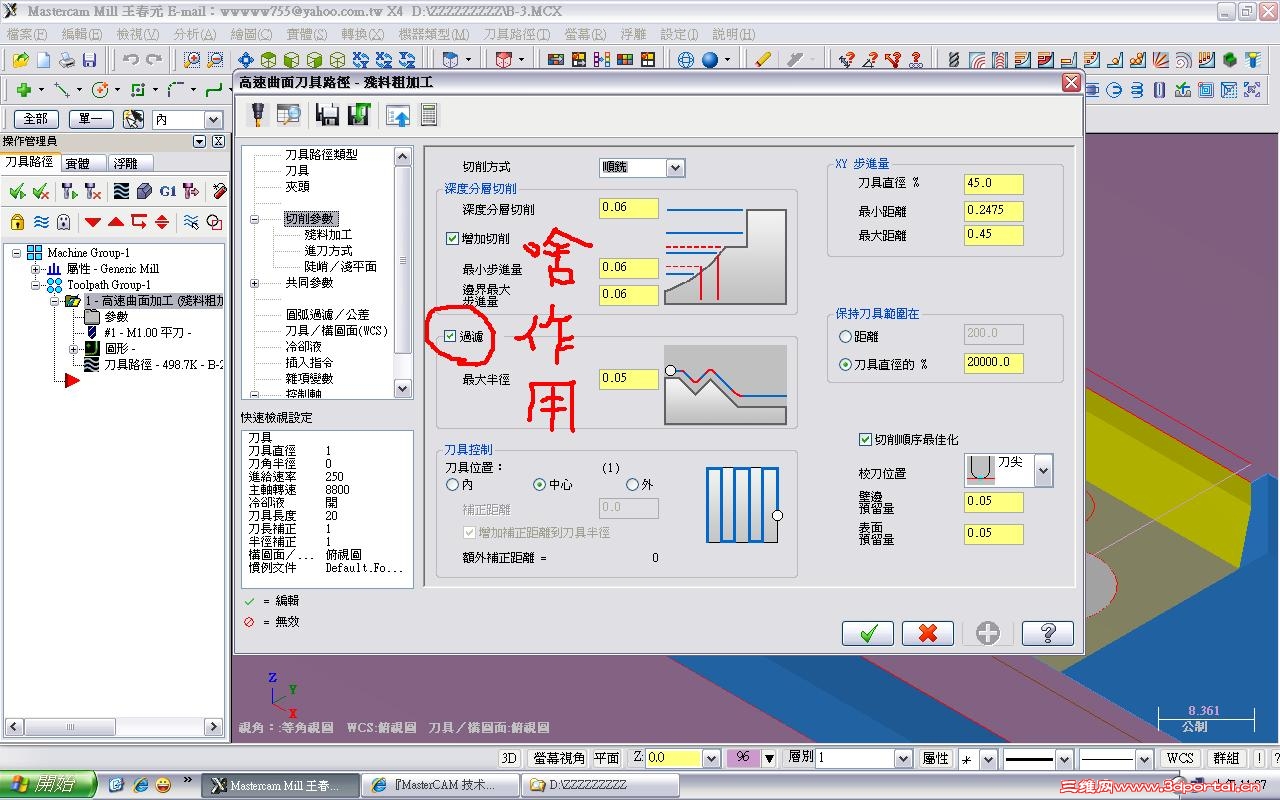Click the G1 post-process icon
The width and height of the screenshot is (1280, 800).
(168, 191)
